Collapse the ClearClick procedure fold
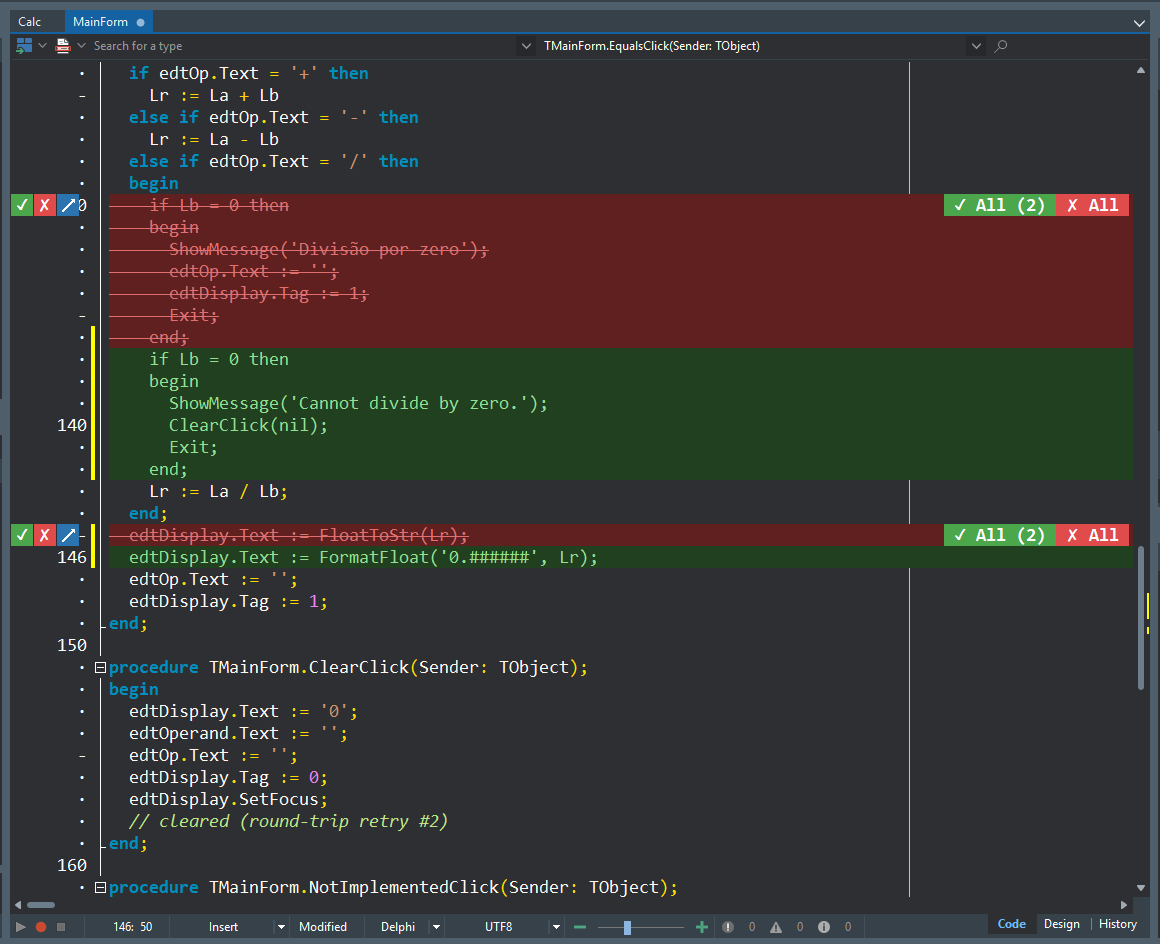 point(101,667)
